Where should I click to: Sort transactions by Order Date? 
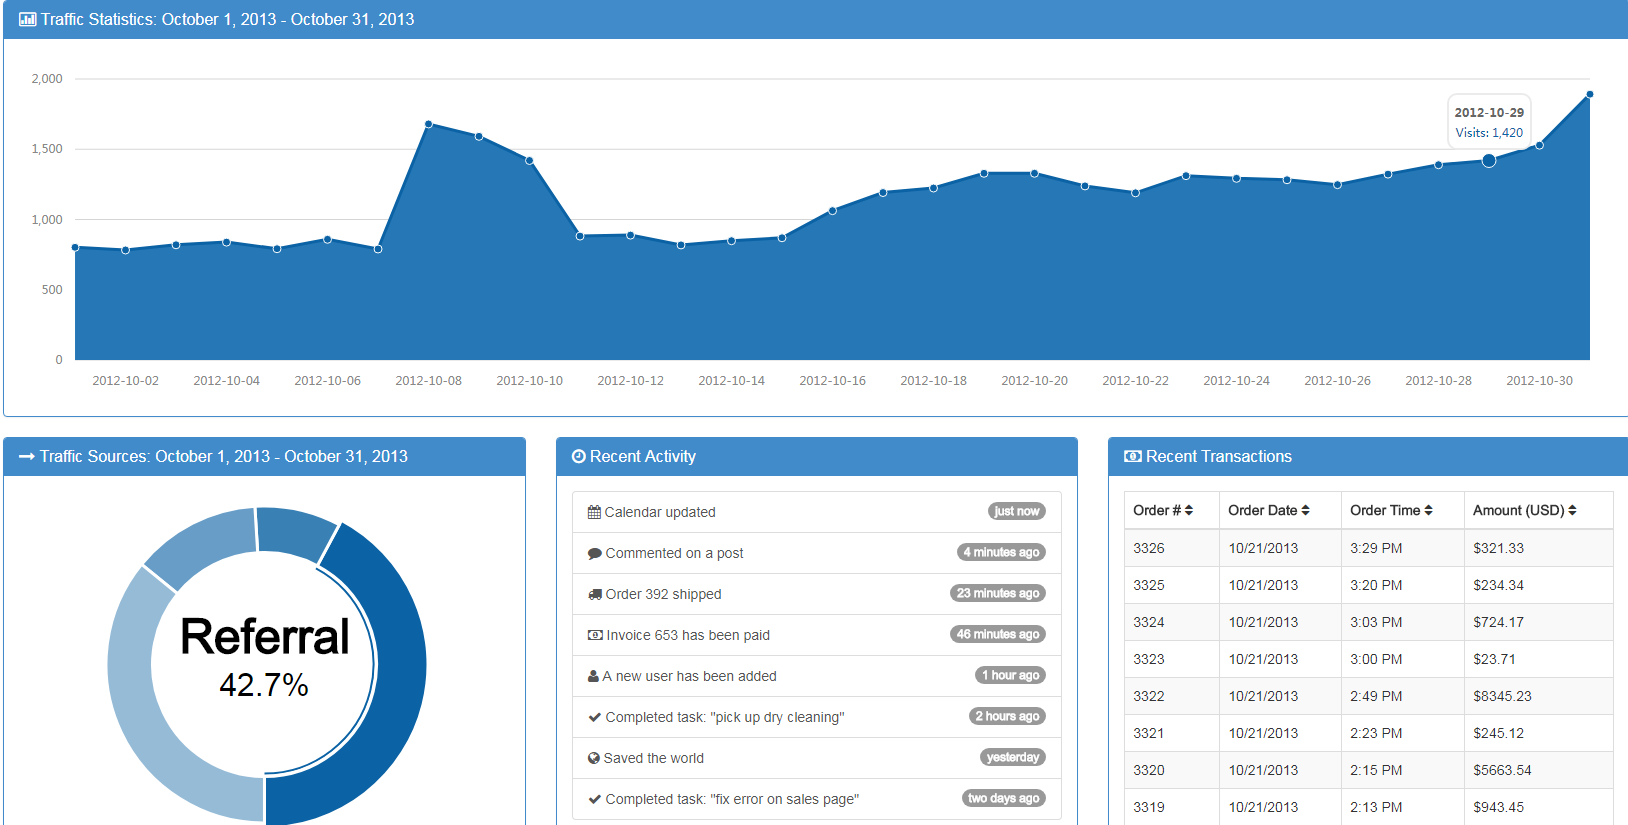pyautogui.click(x=1268, y=510)
